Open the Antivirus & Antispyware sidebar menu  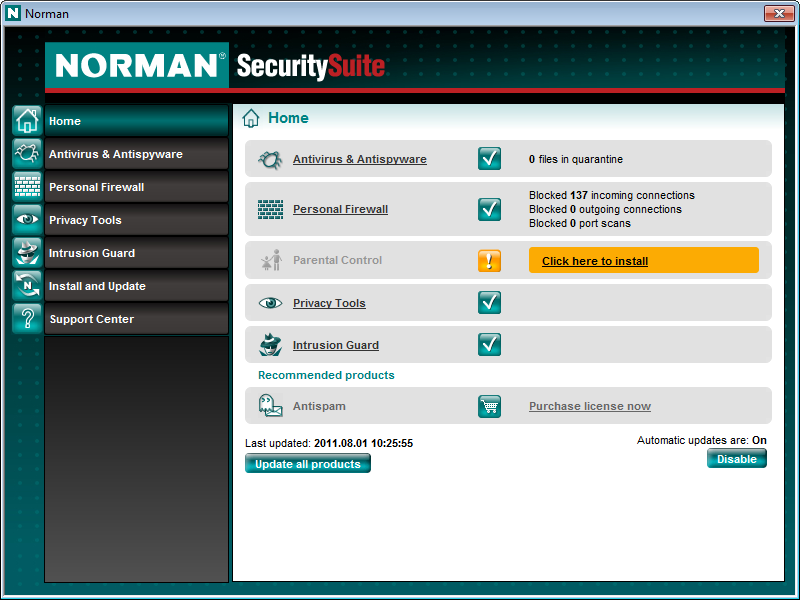click(x=136, y=154)
